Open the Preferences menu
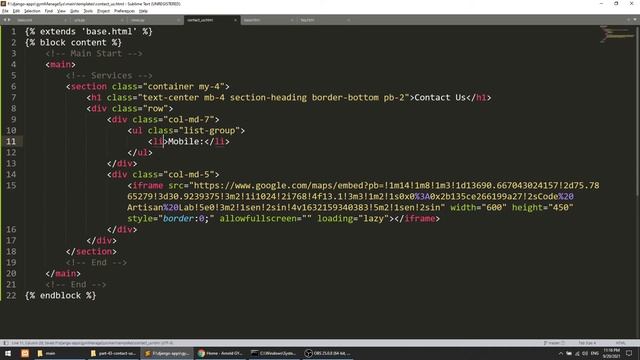The width and height of the screenshot is (640, 360). click(124, 11)
